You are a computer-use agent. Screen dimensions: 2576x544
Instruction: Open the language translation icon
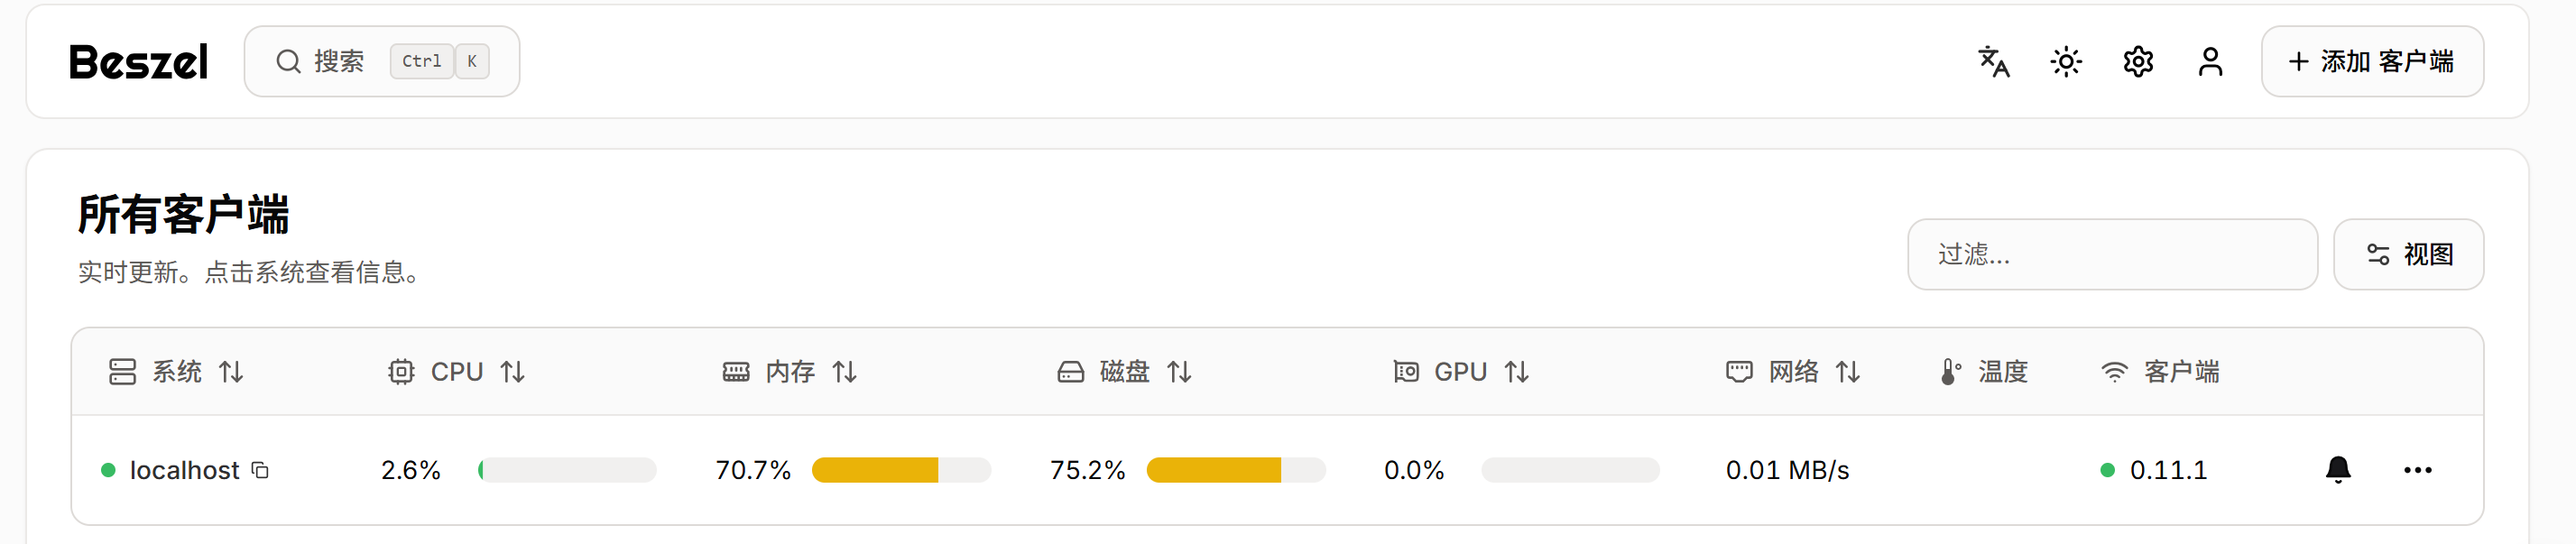[1994, 62]
